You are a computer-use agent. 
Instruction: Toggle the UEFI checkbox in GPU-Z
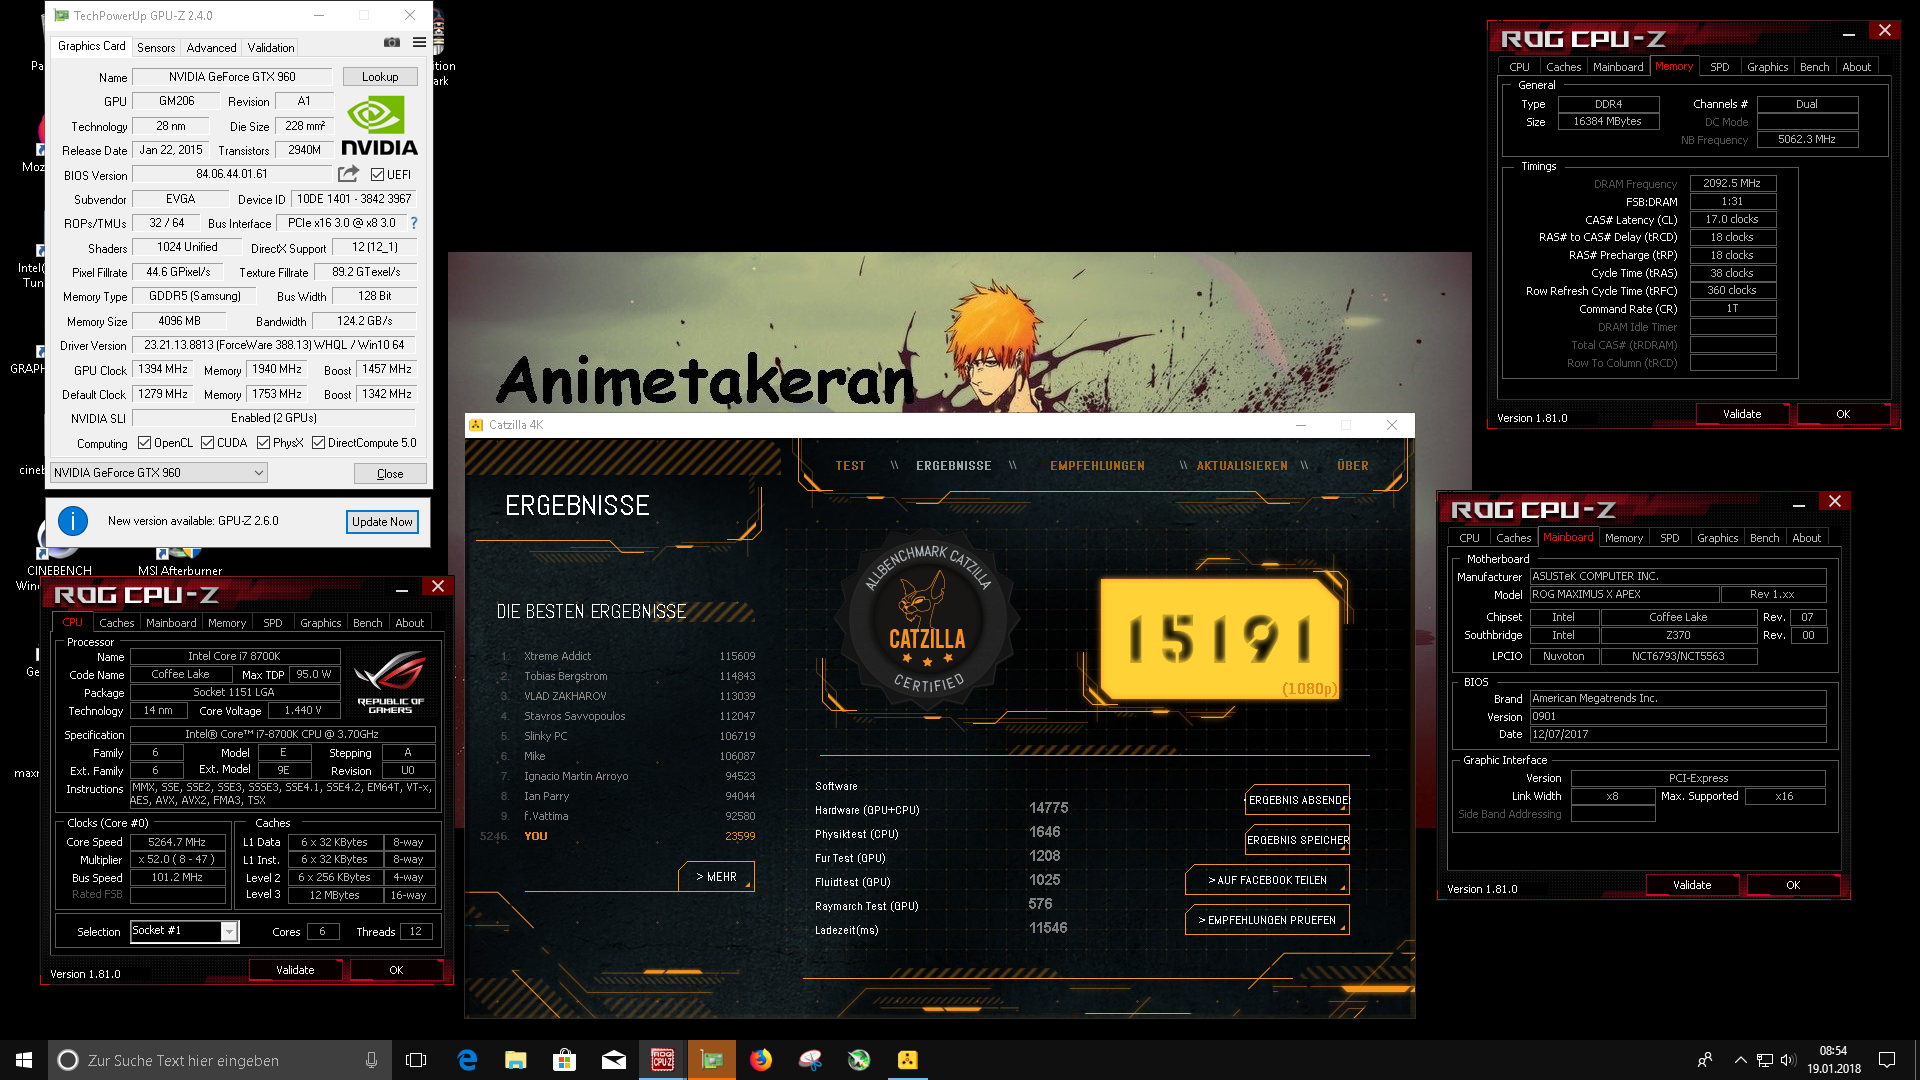click(x=377, y=175)
